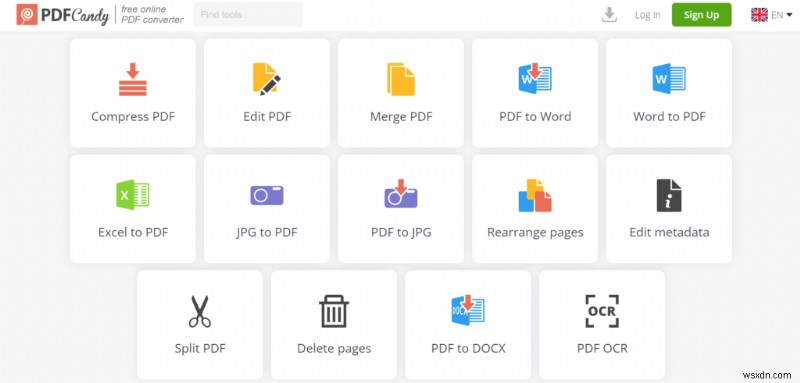Click the free online PDF converter tagline
Image resolution: width=800 pixels, height=383 pixels.
click(x=152, y=15)
